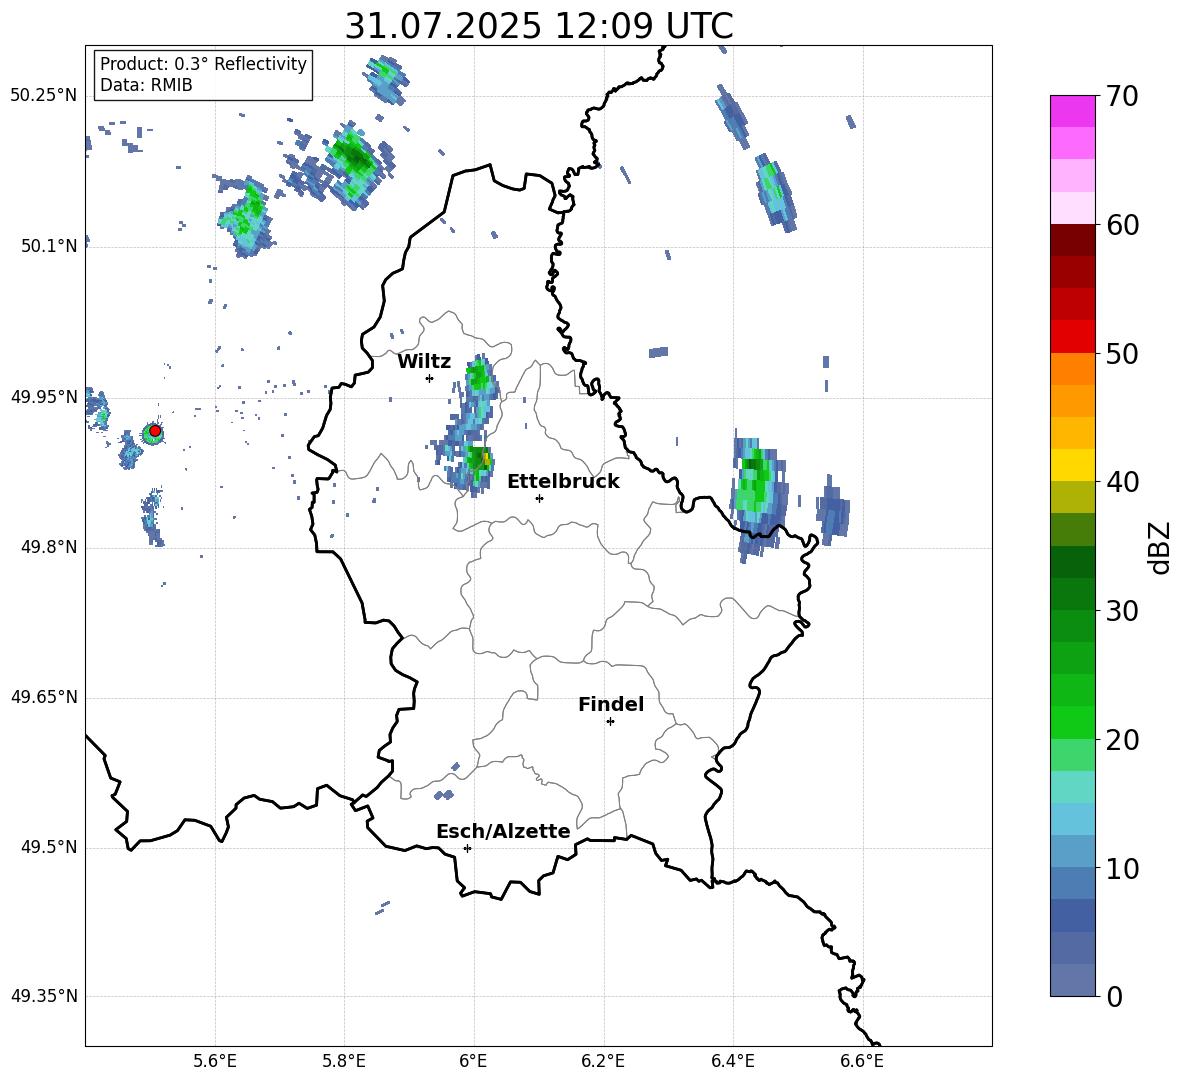The width and height of the screenshot is (1184, 1081).
Task: Click the bright red colorbar swatch just above 50
Action: tap(1072, 337)
